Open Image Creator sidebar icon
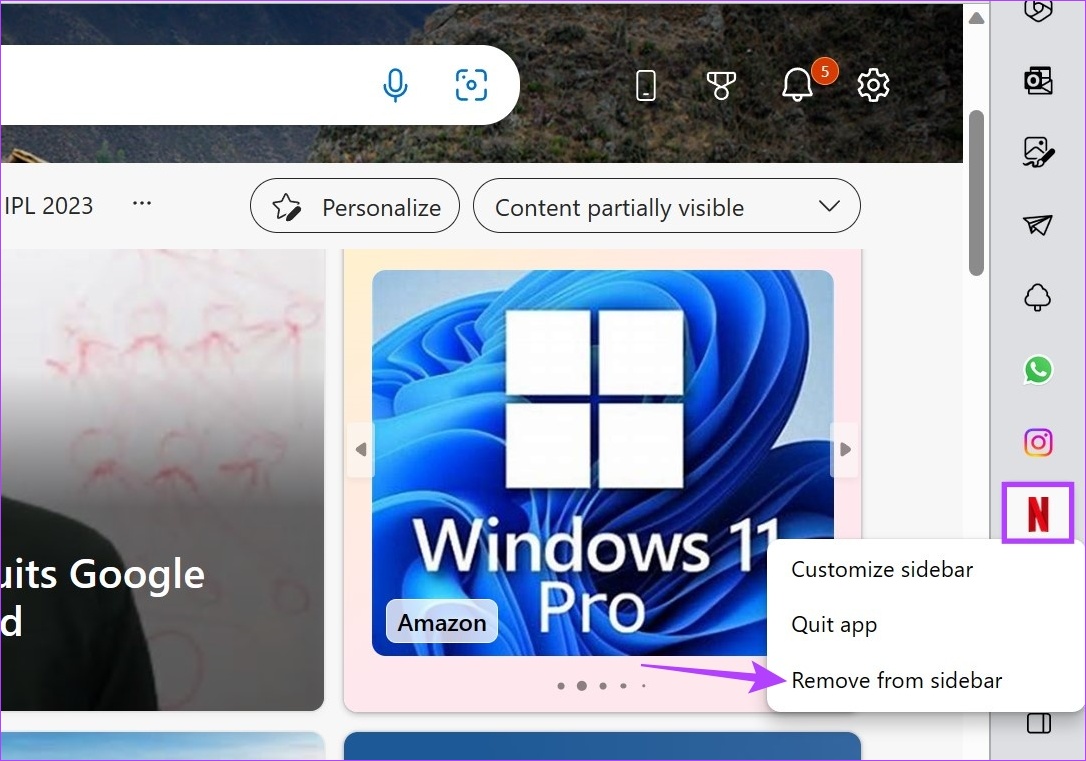The width and height of the screenshot is (1086, 761). coord(1038,152)
